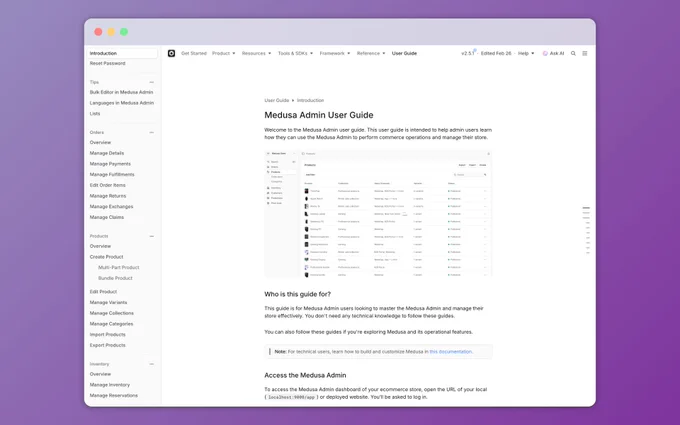Open the Resources dropdown menu

[256, 53]
